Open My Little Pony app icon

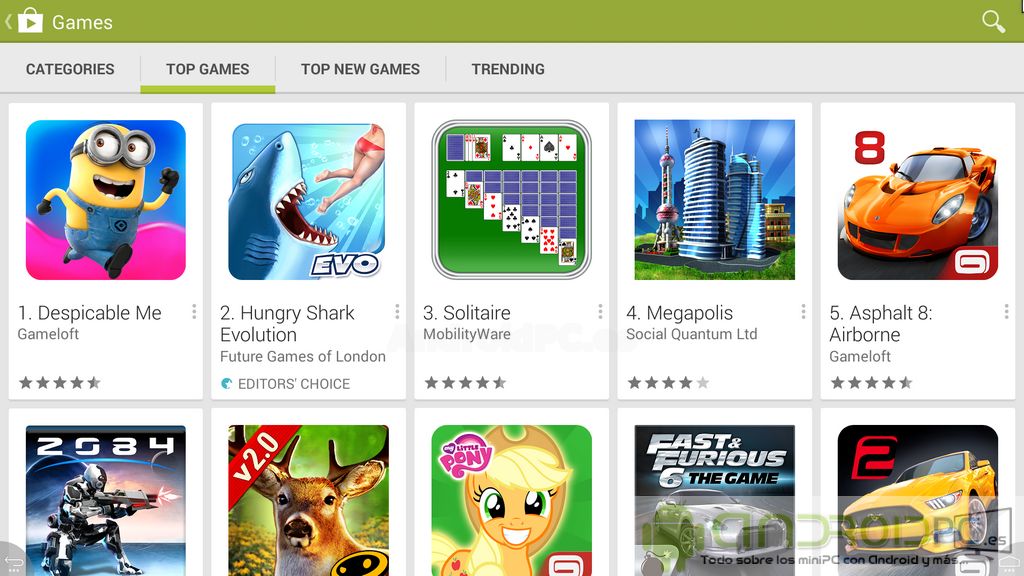tap(511, 500)
